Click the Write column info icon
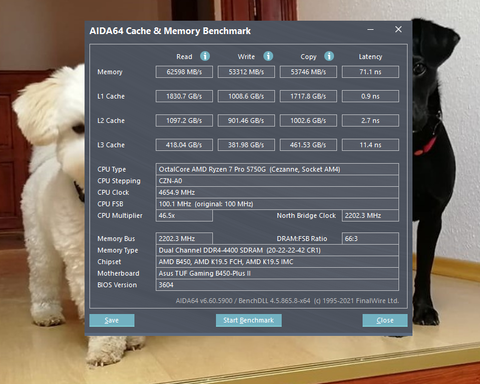Viewport: 480px width, 384px height. 268,56
